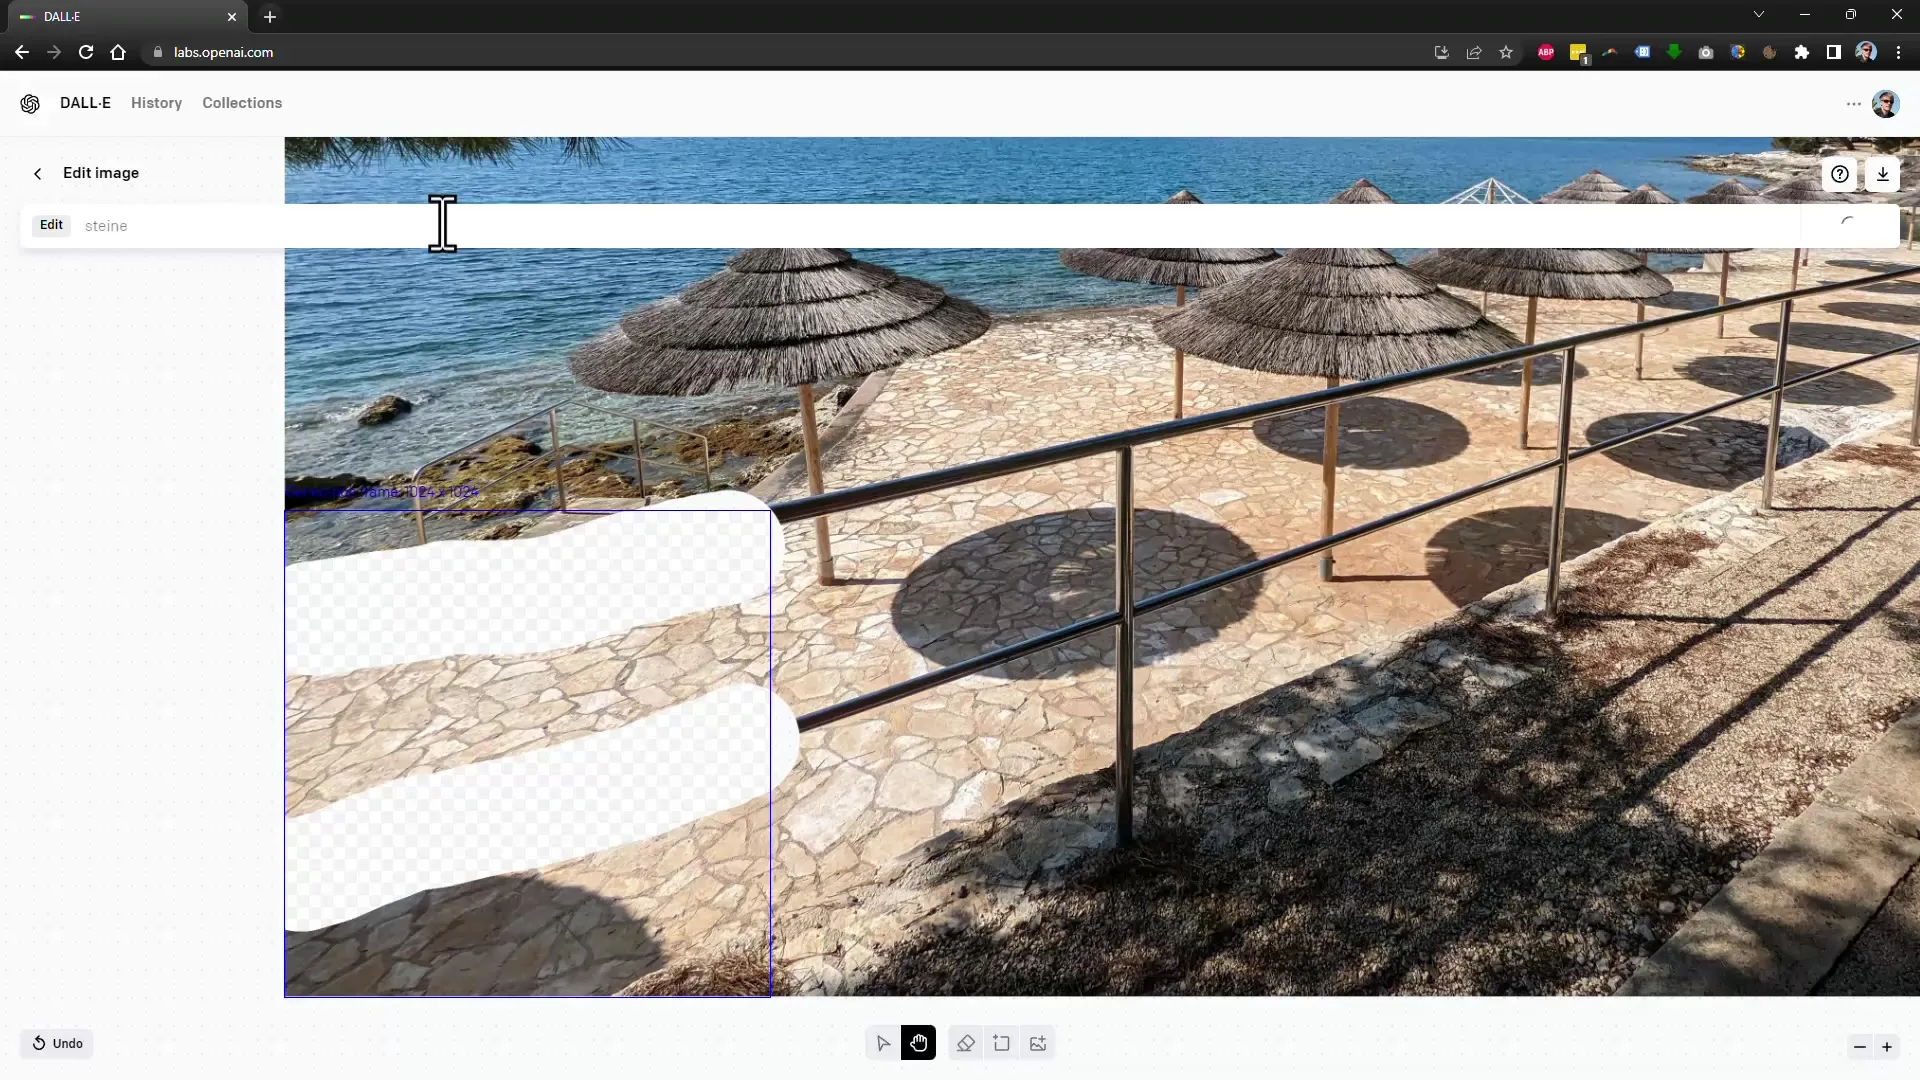Activate the hand/pan tool

(919, 1043)
